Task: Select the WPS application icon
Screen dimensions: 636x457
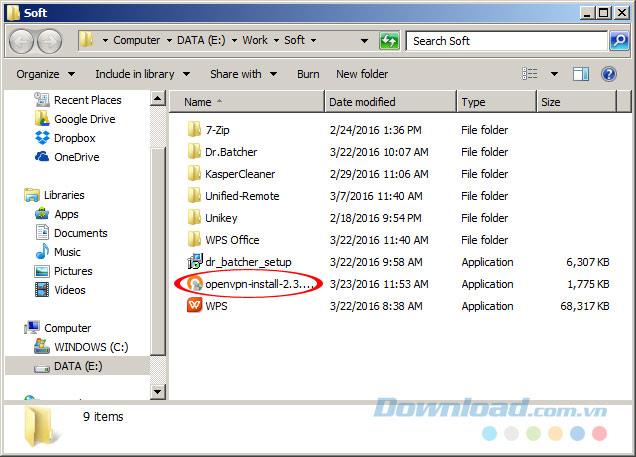Action: coord(194,306)
